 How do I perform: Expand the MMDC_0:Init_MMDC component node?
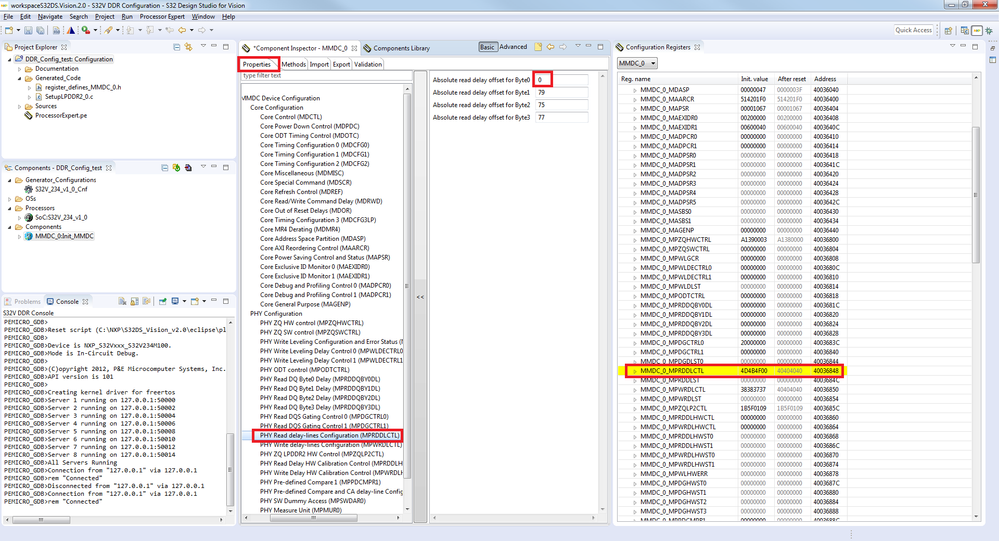(20, 236)
